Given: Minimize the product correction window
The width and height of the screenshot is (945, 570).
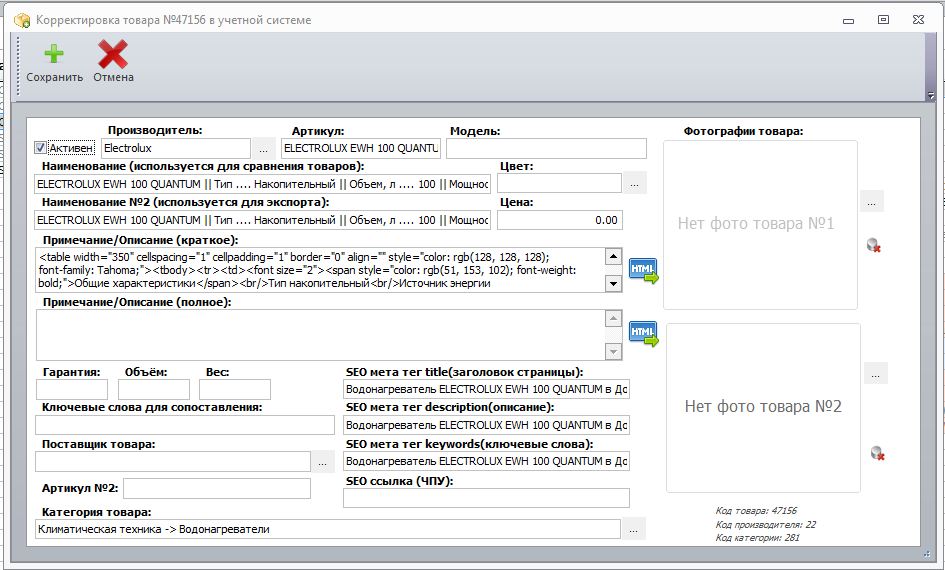Looking at the screenshot, I should 849,21.
